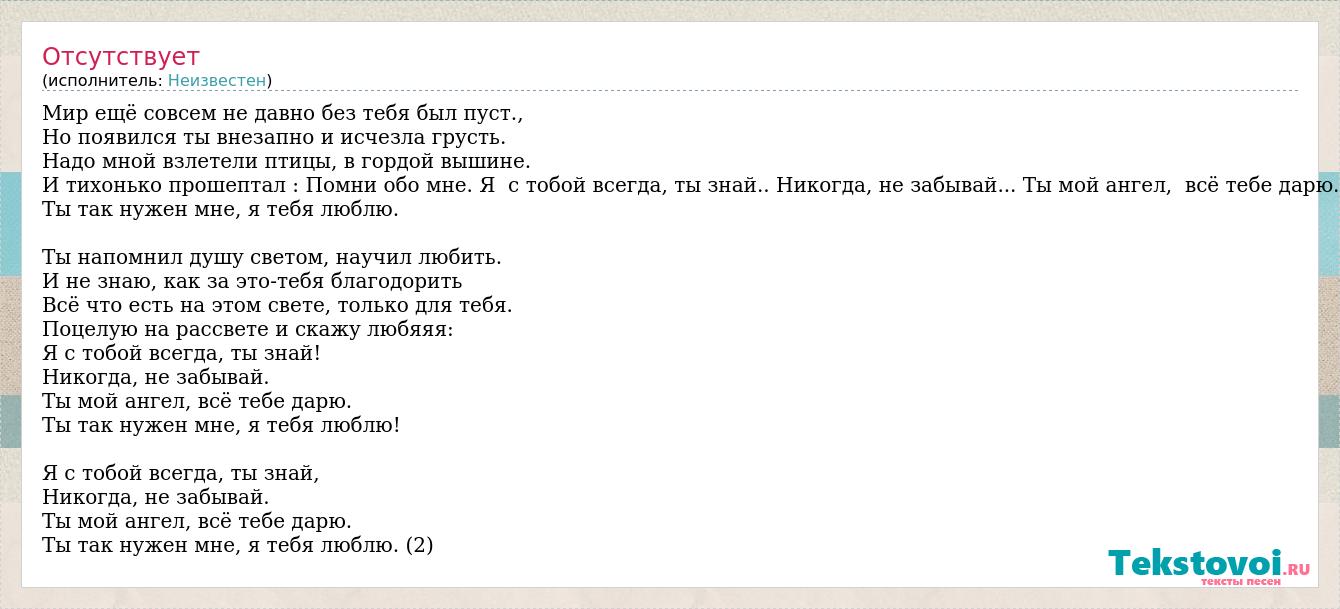Click the second-verse line Никогда, не забывай
The height and width of the screenshot is (609, 1340).
(157, 377)
